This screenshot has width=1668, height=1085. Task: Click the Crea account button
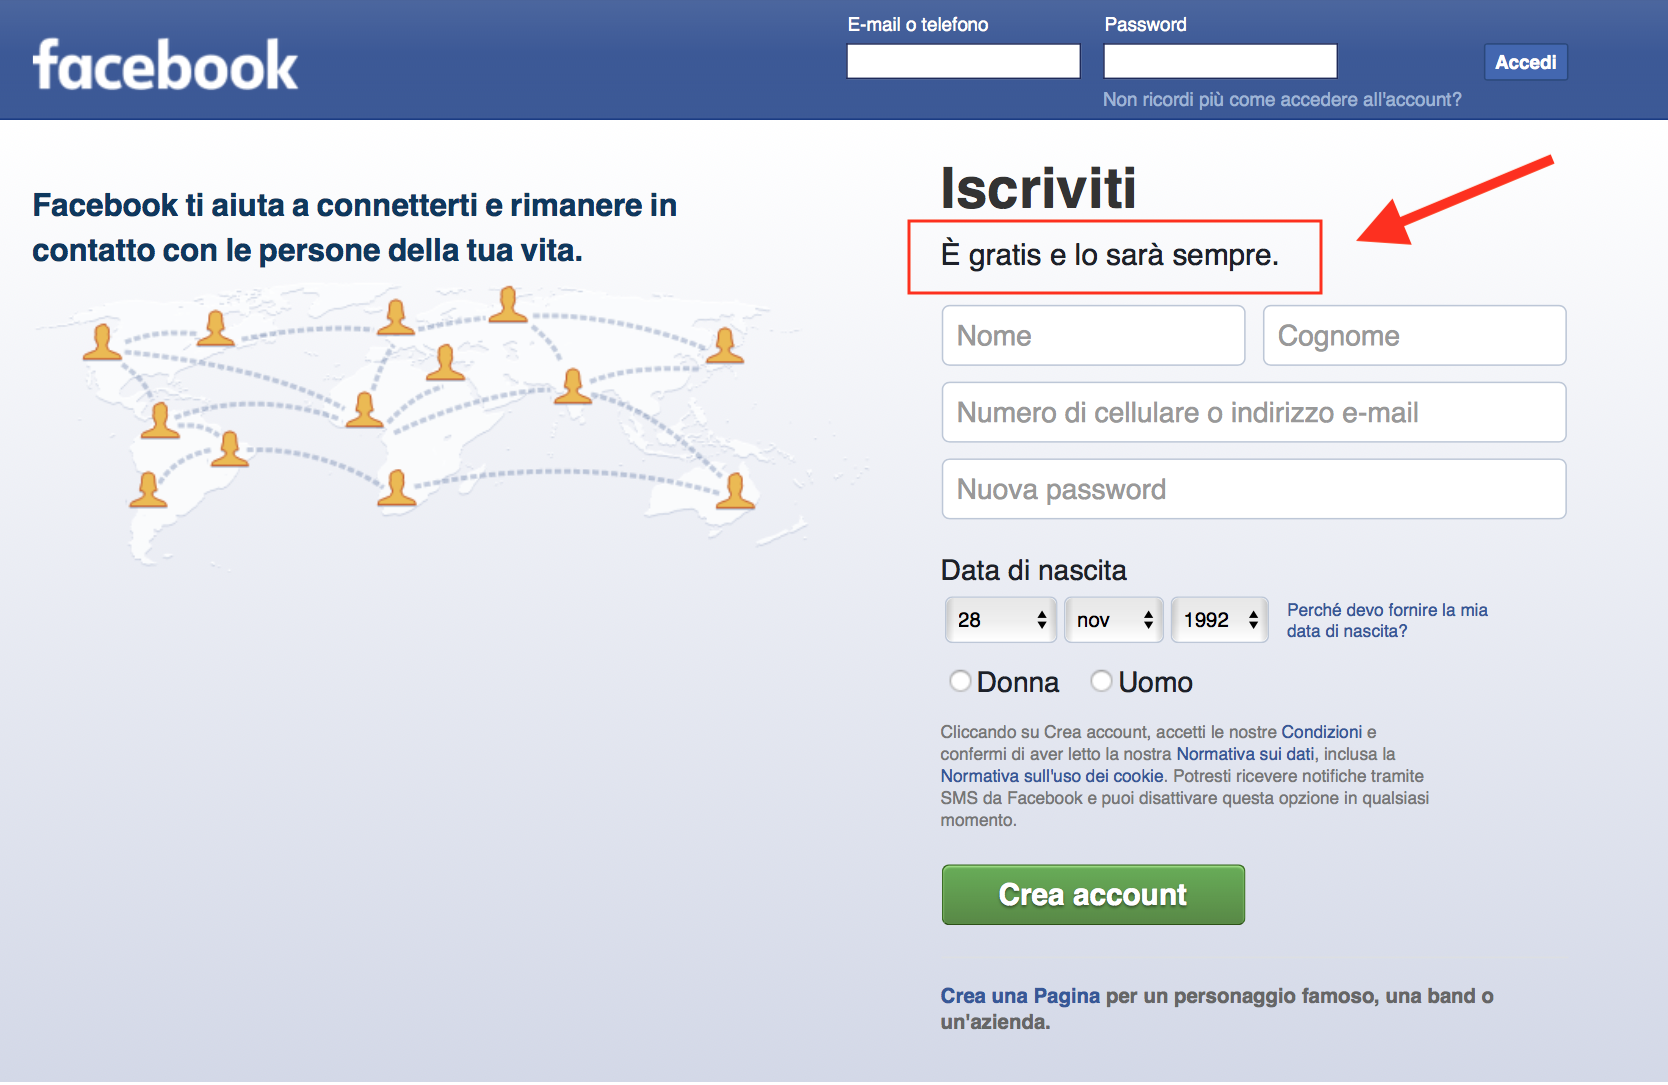1092,894
